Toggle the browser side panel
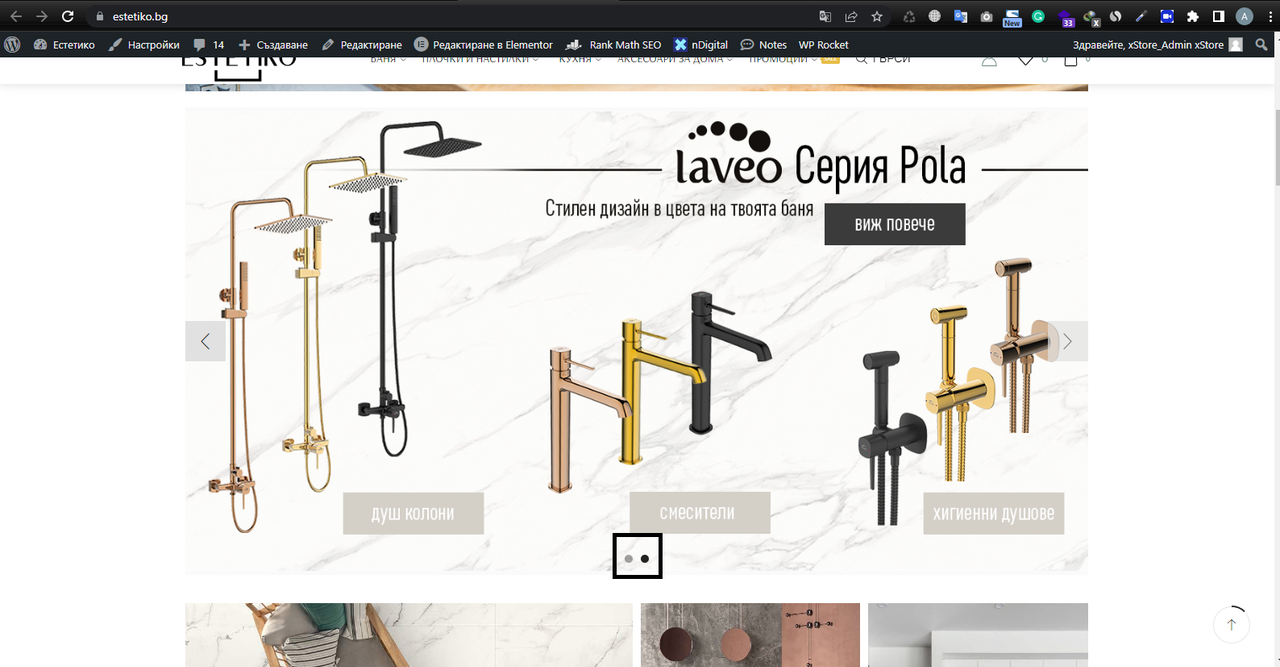This screenshot has width=1280, height=667. pos(1218,16)
